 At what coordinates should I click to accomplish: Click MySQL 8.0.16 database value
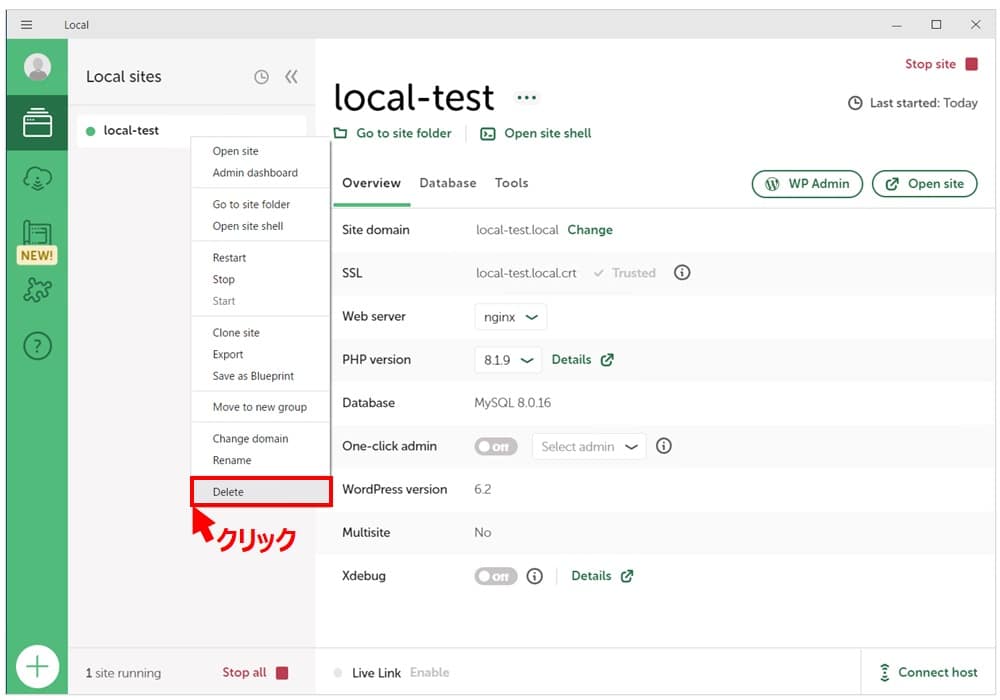[x=512, y=403]
